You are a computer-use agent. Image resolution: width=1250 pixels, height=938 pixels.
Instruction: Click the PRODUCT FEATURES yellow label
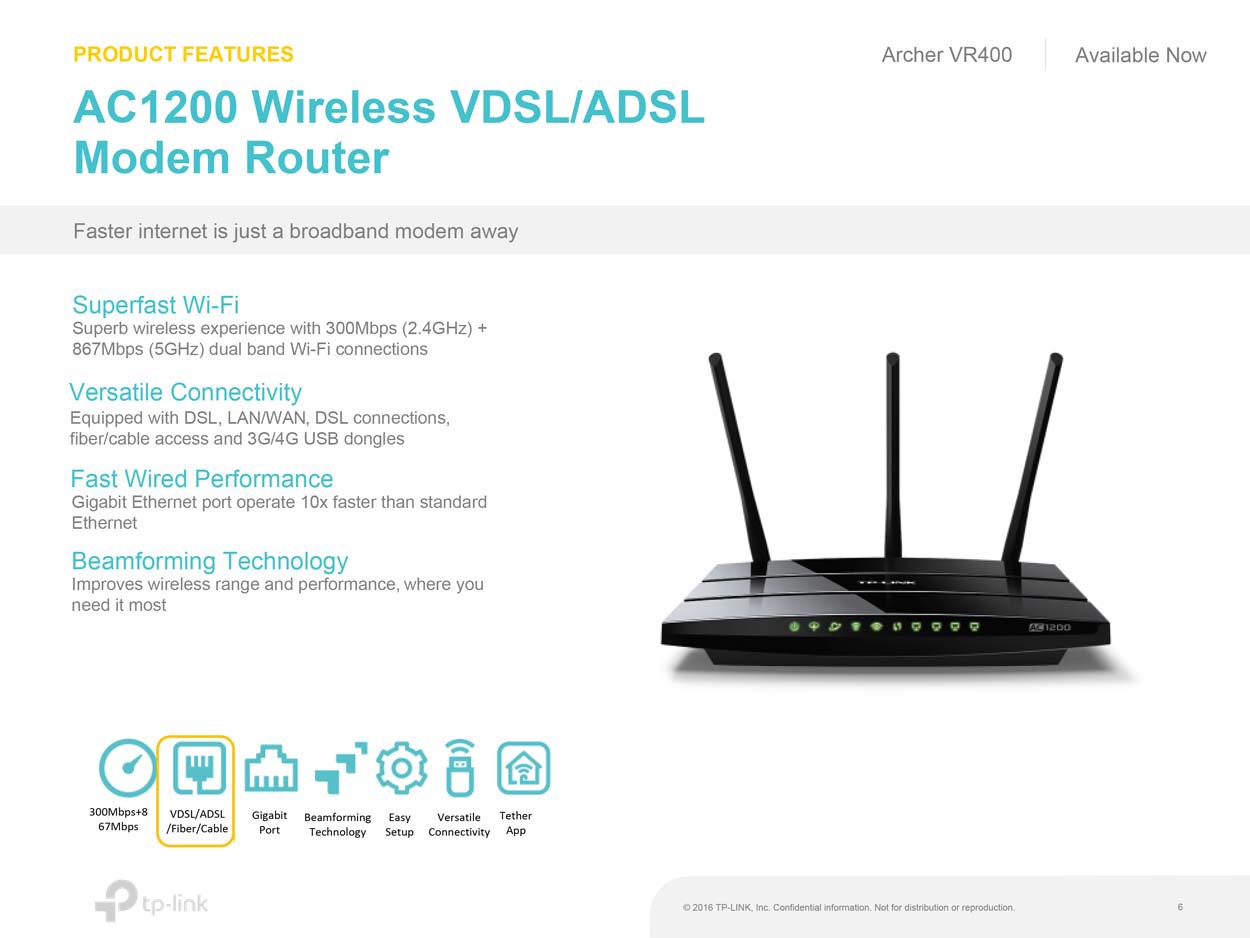(x=183, y=54)
